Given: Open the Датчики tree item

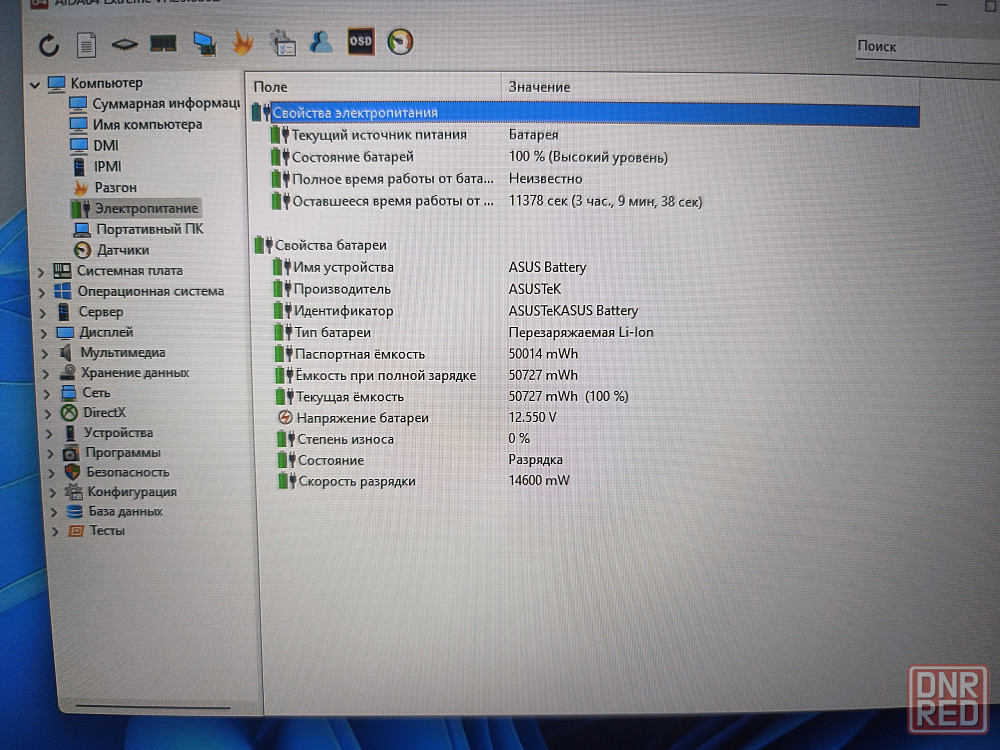Looking at the screenshot, I should 112,250.
